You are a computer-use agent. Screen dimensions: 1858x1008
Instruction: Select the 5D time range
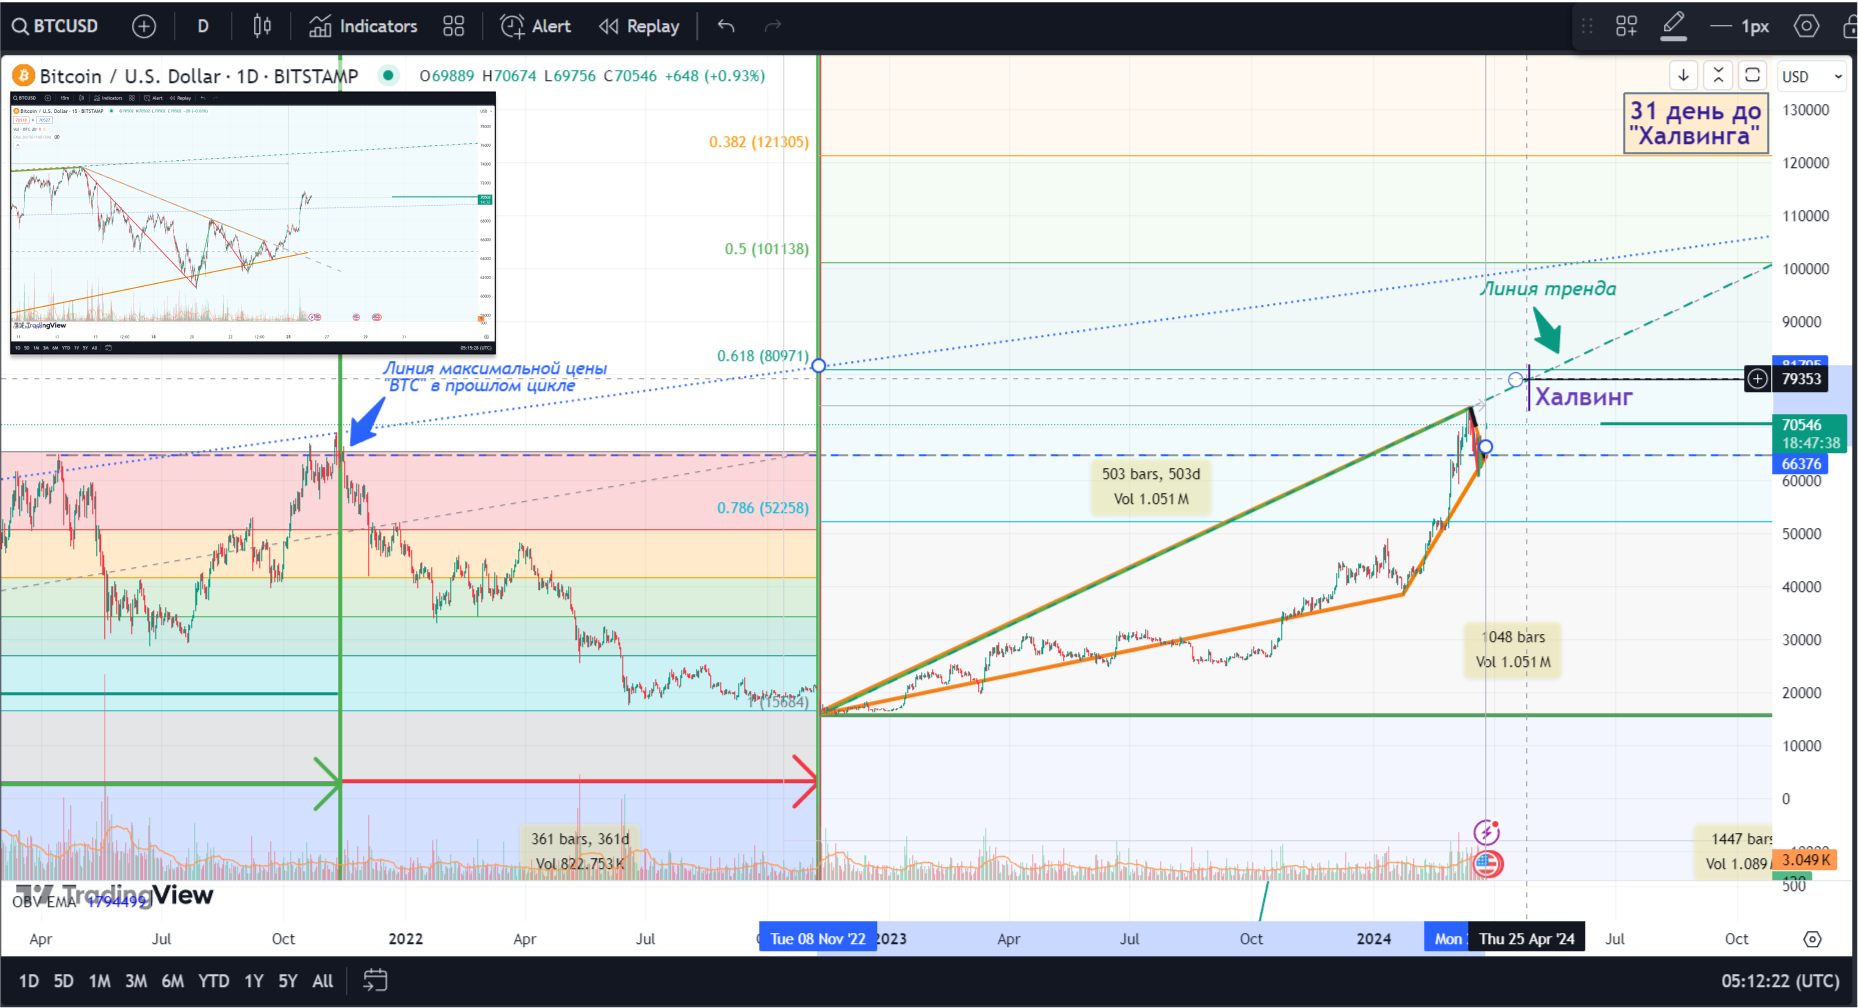[63, 981]
